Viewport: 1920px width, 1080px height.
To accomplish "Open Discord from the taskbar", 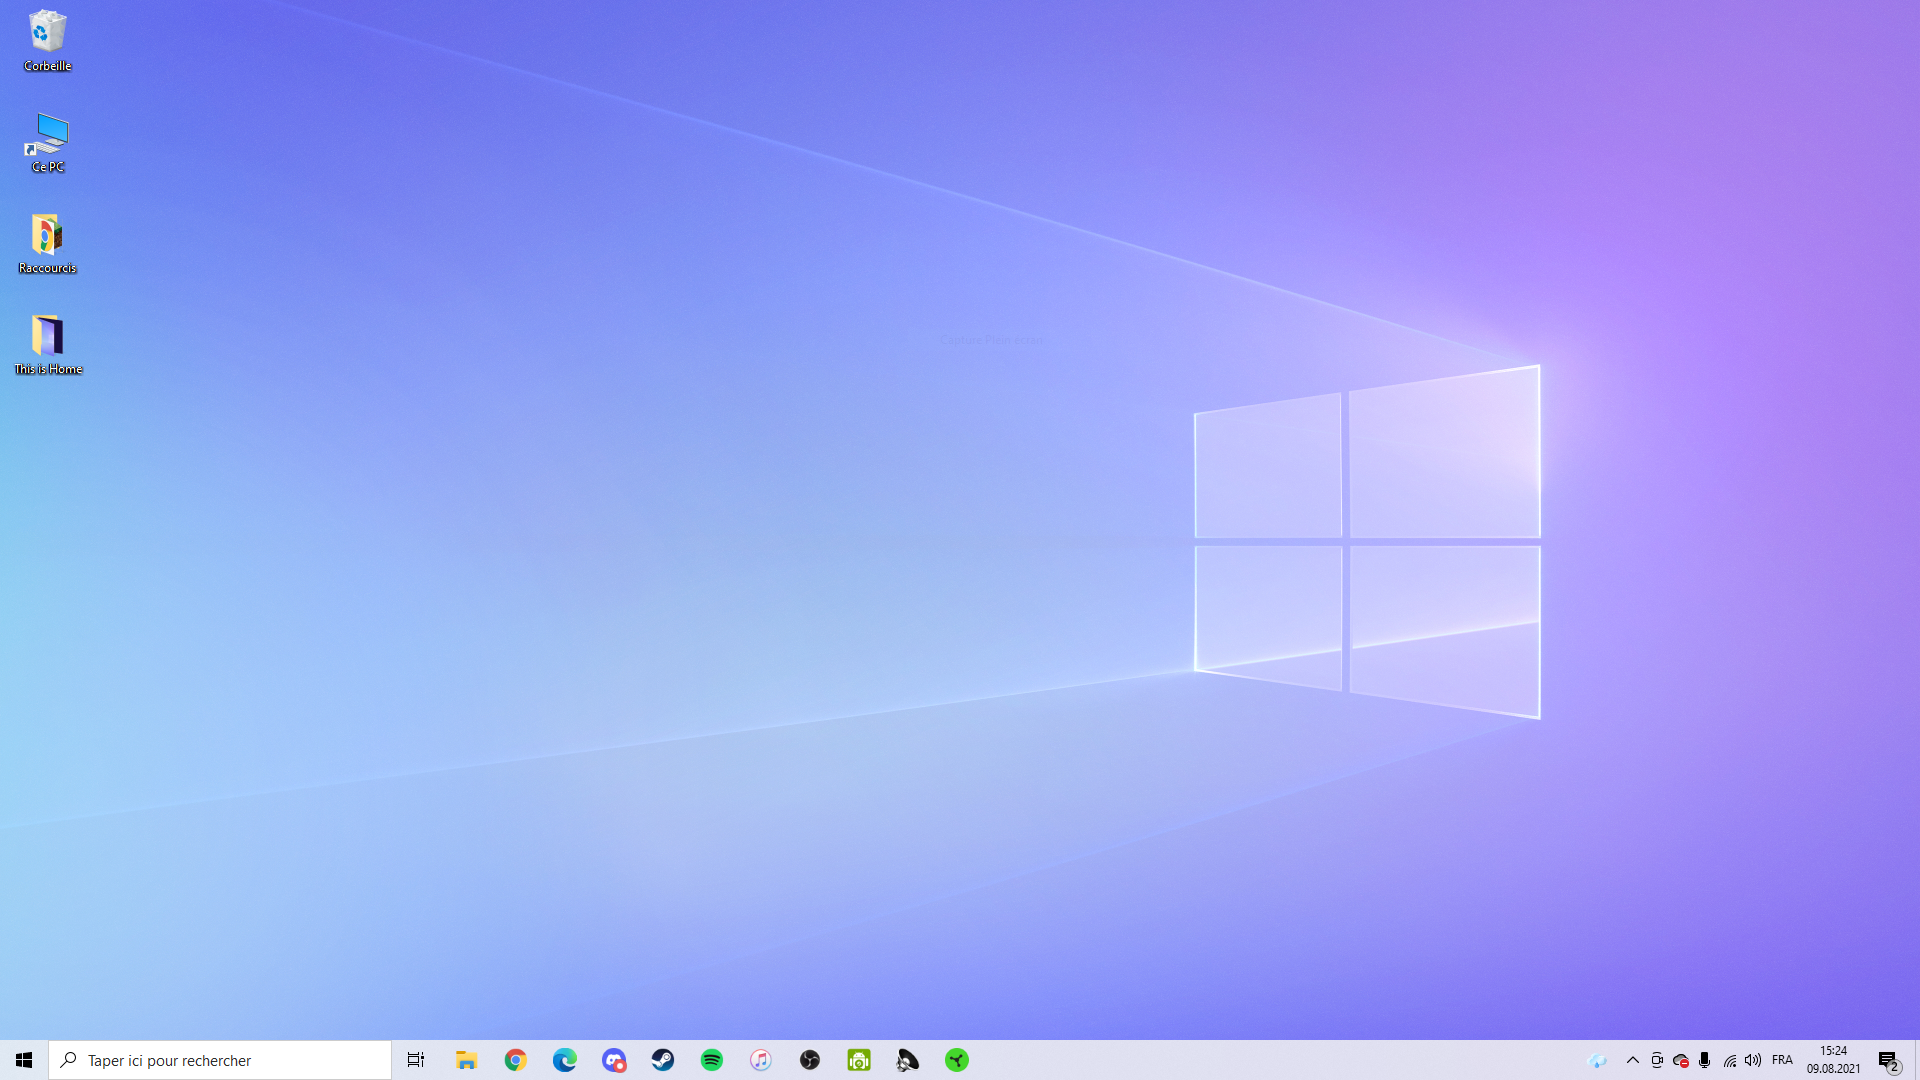I will [613, 1060].
